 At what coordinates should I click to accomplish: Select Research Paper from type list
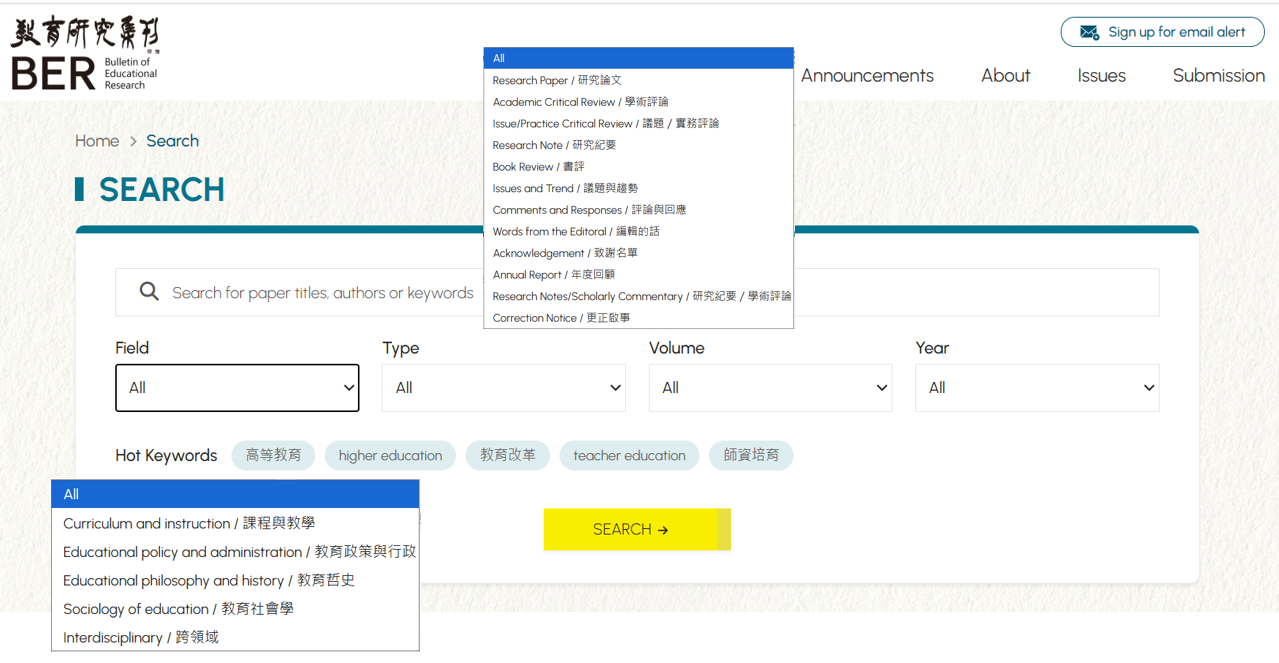557,80
